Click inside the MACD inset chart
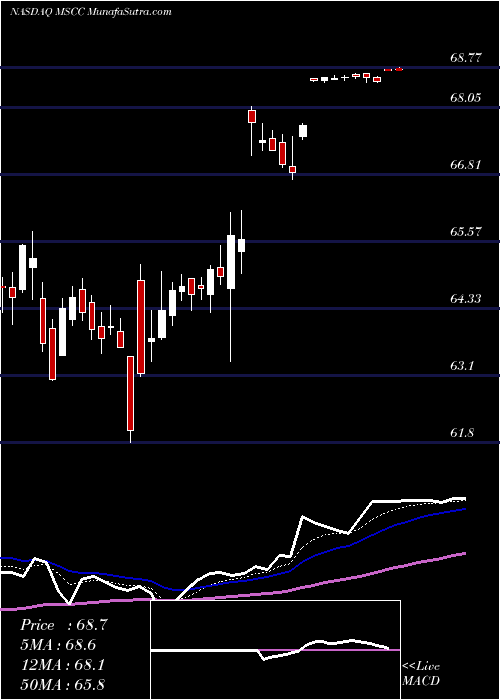Screen dimensions: 500x700 [x=275, y=650]
